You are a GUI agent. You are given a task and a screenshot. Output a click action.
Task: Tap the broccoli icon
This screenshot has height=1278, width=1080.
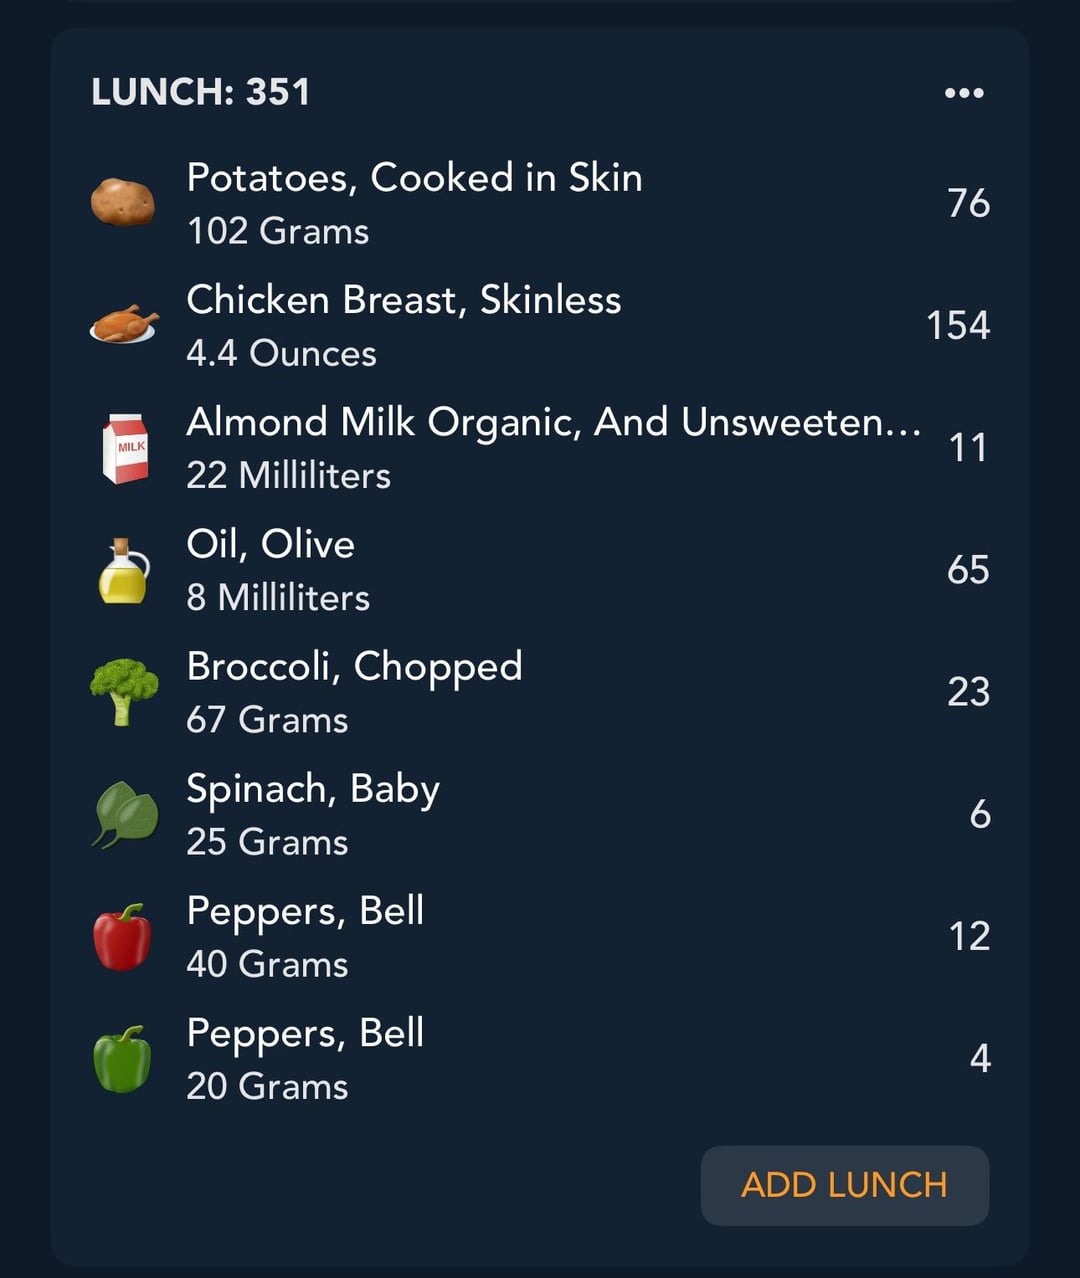pos(124,692)
